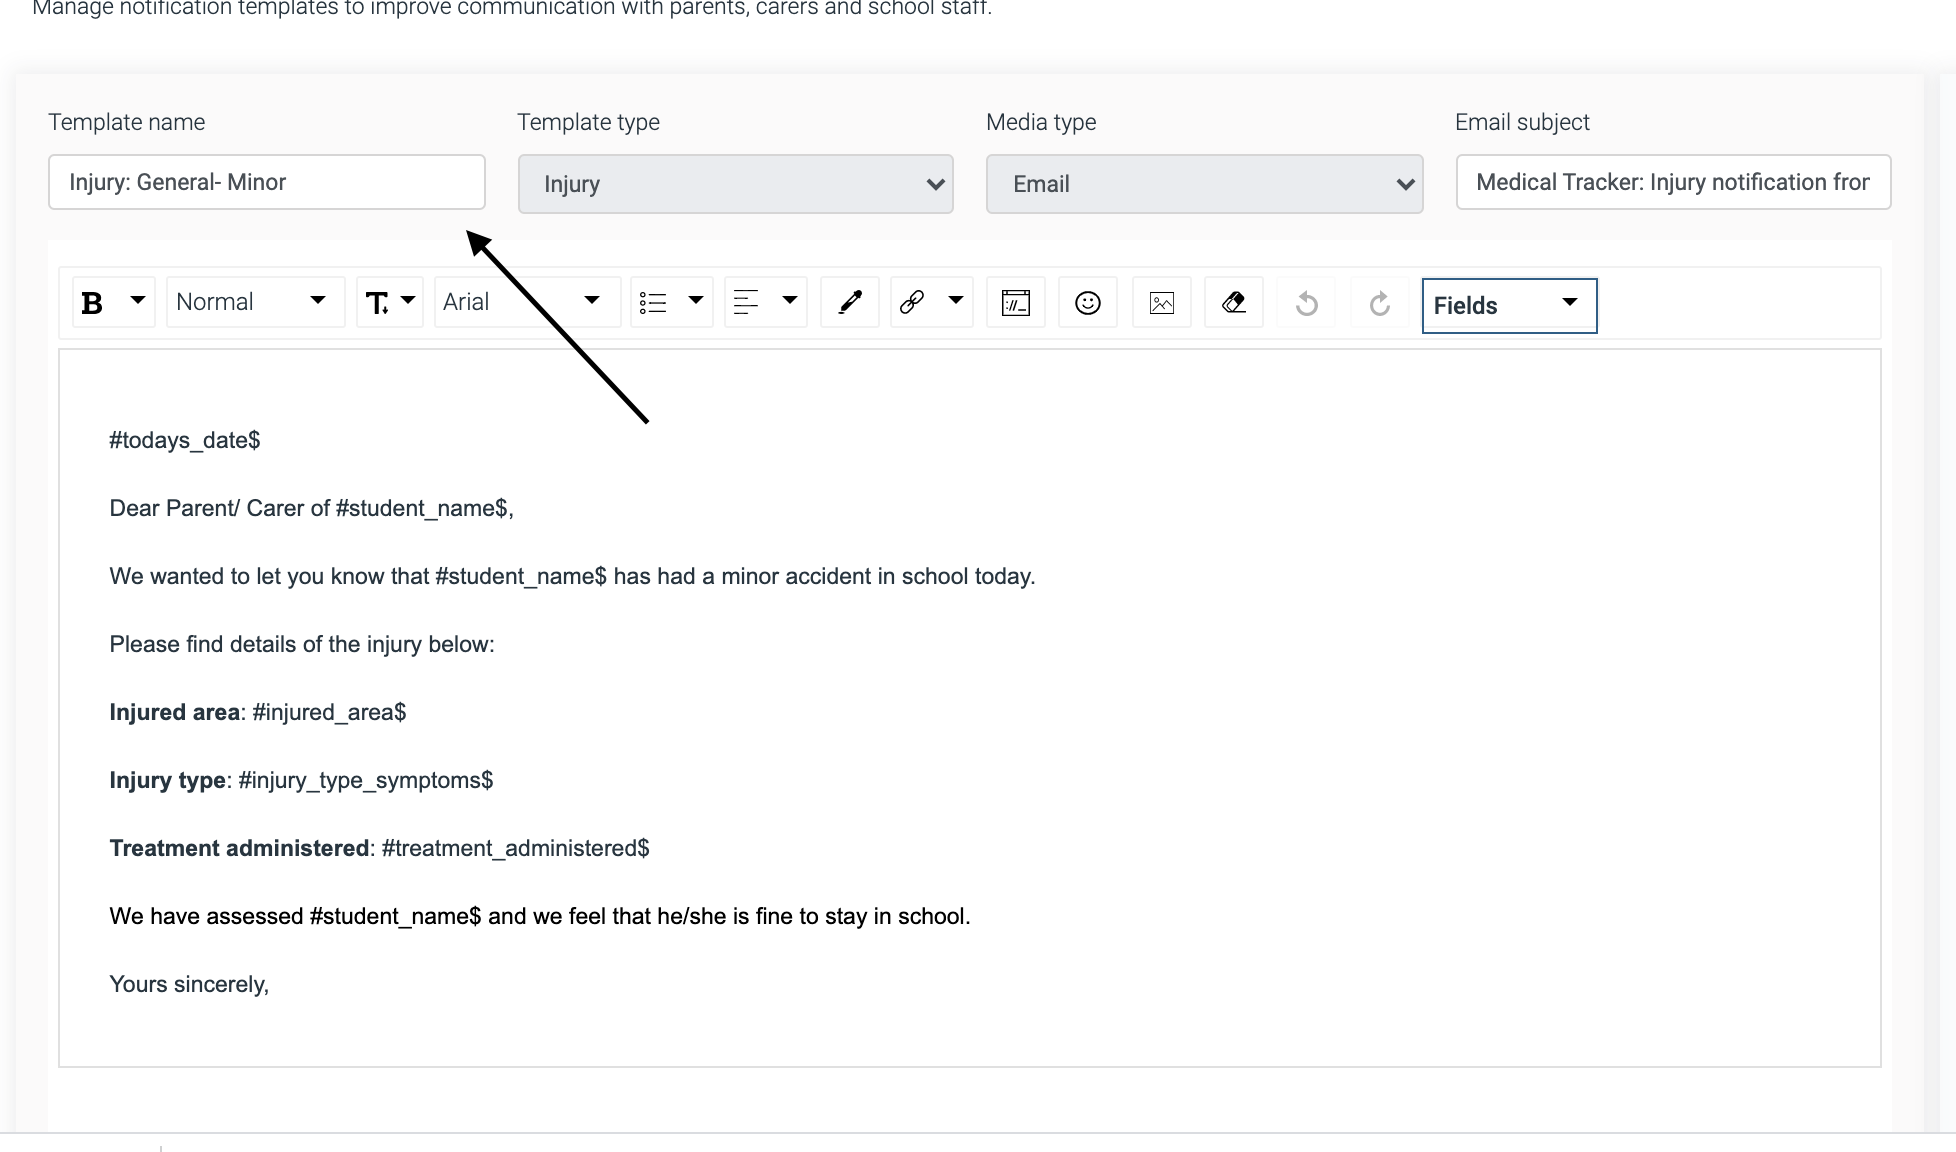Click the emoji picker icon

click(x=1087, y=300)
